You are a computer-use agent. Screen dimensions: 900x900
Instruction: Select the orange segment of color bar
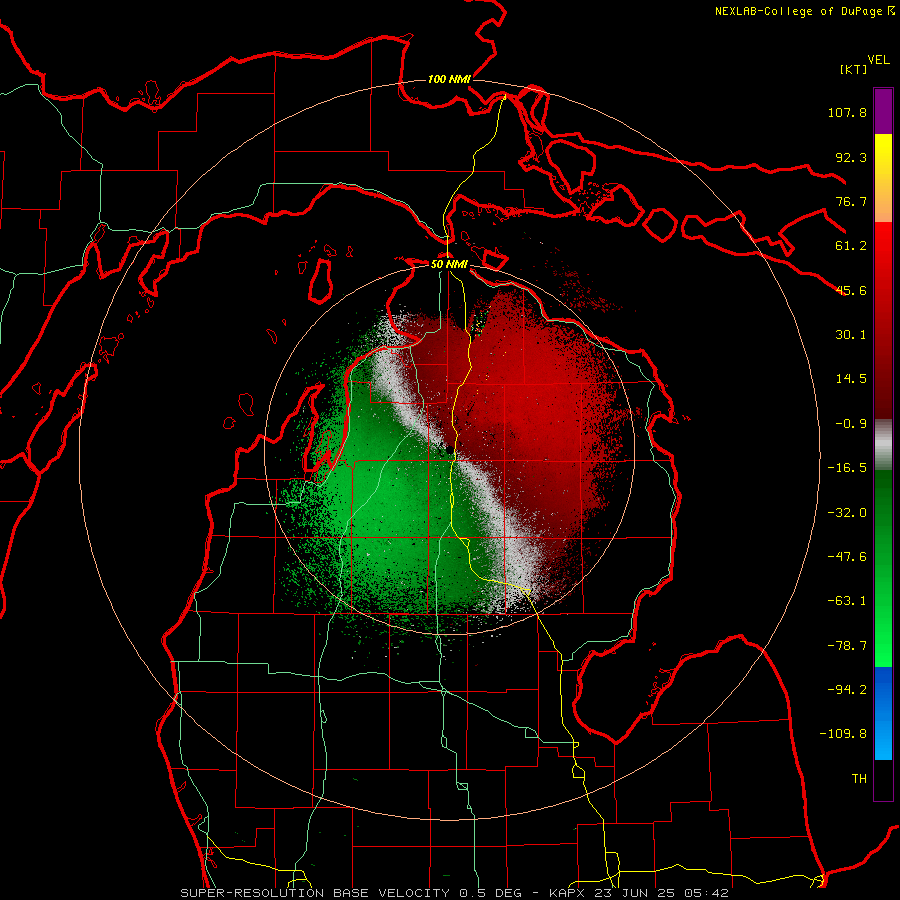pos(883,201)
